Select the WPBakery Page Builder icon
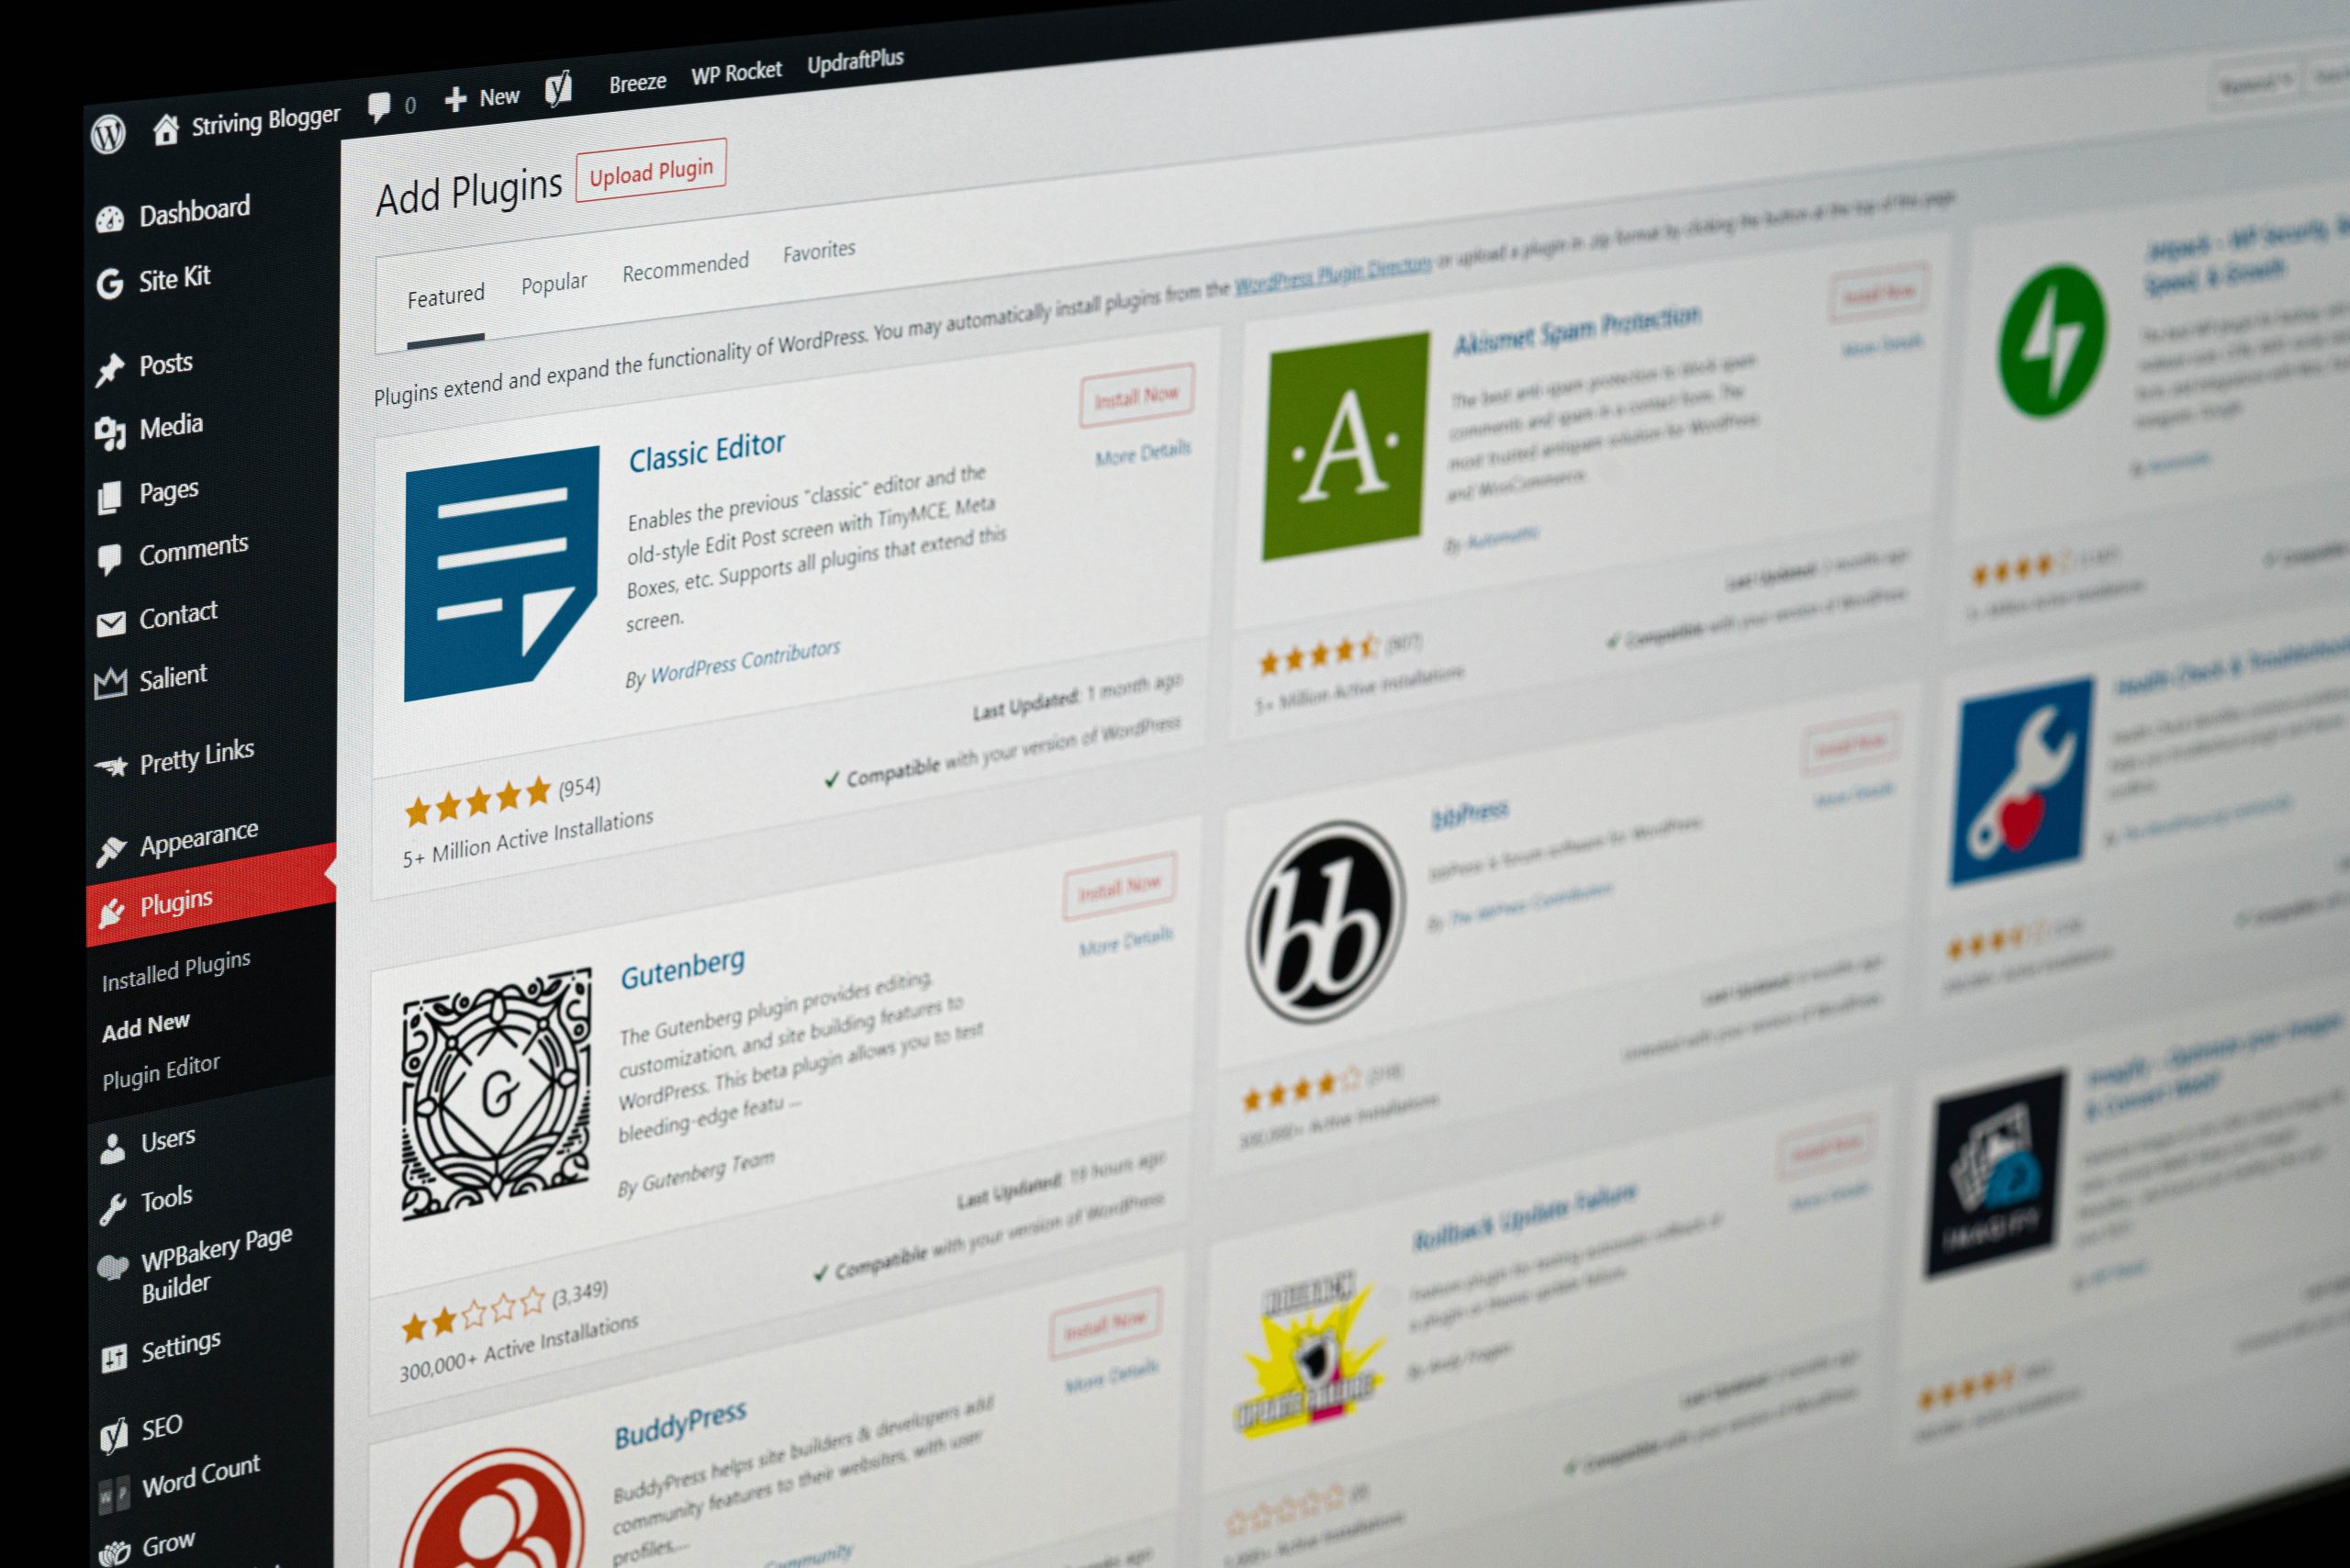The width and height of the screenshot is (2350, 1568). point(112,1263)
